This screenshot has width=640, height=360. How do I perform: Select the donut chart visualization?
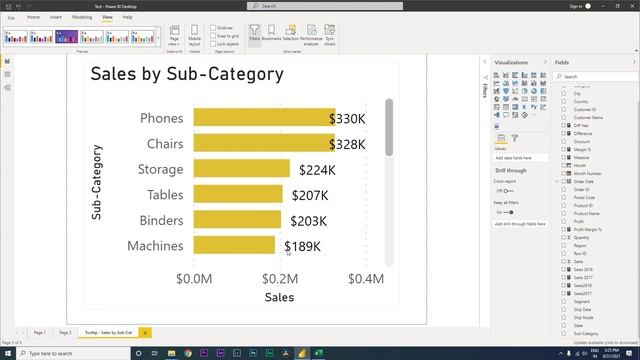click(533, 91)
